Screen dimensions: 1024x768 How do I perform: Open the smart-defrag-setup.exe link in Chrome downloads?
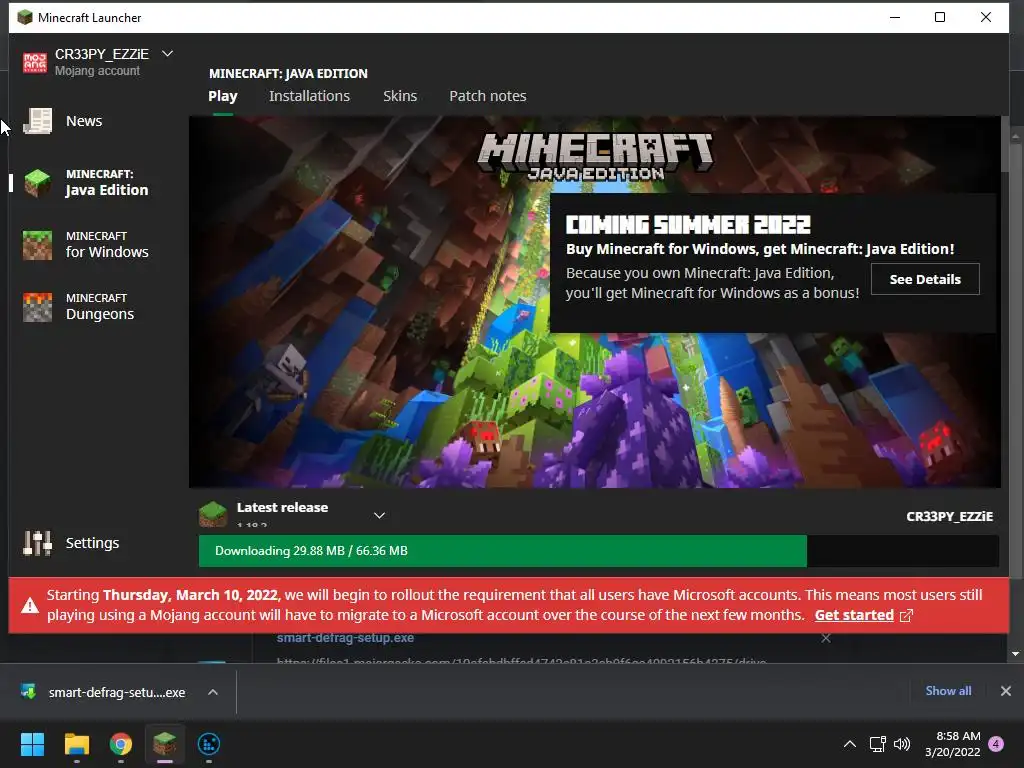point(345,638)
